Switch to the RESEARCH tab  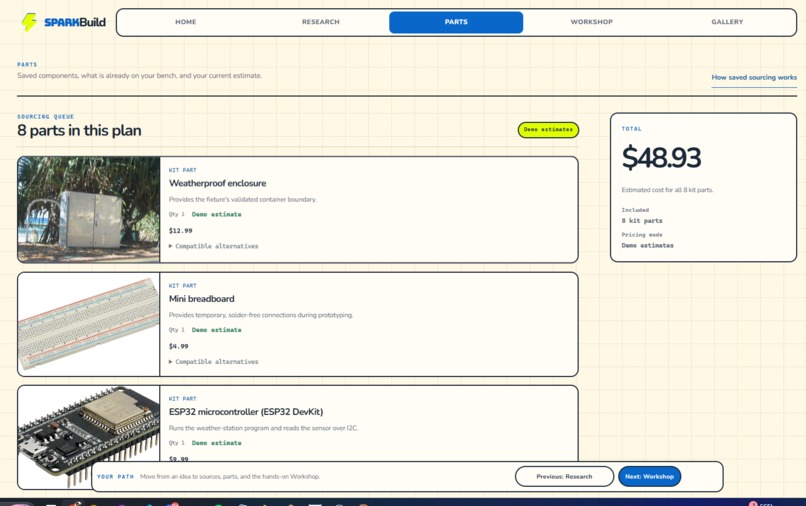click(x=321, y=22)
